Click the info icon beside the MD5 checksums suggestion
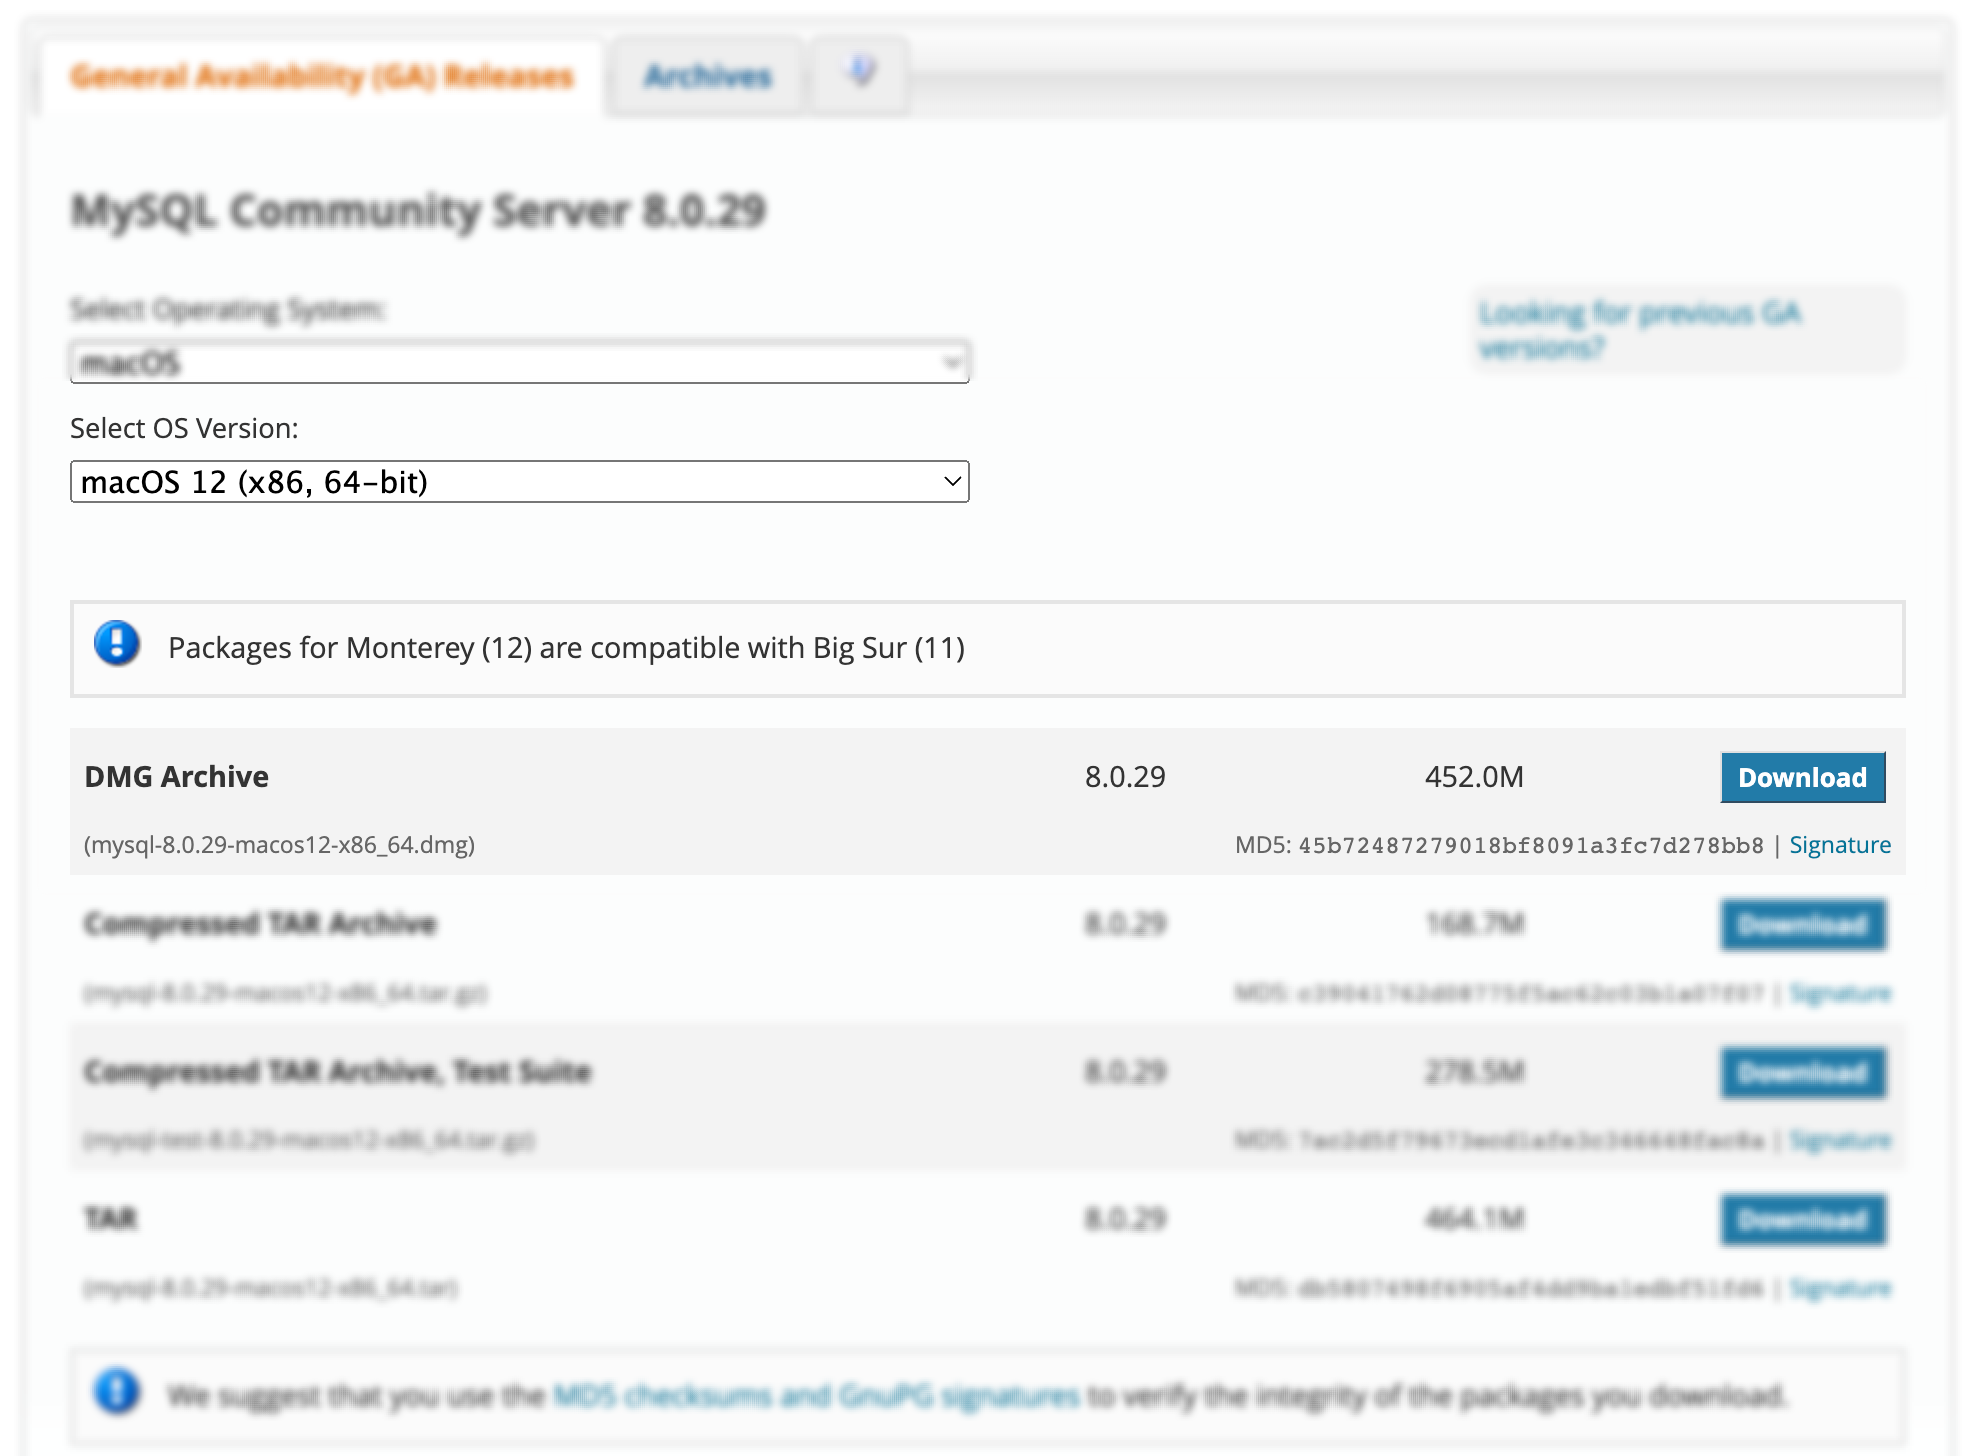 pos(117,1392)
